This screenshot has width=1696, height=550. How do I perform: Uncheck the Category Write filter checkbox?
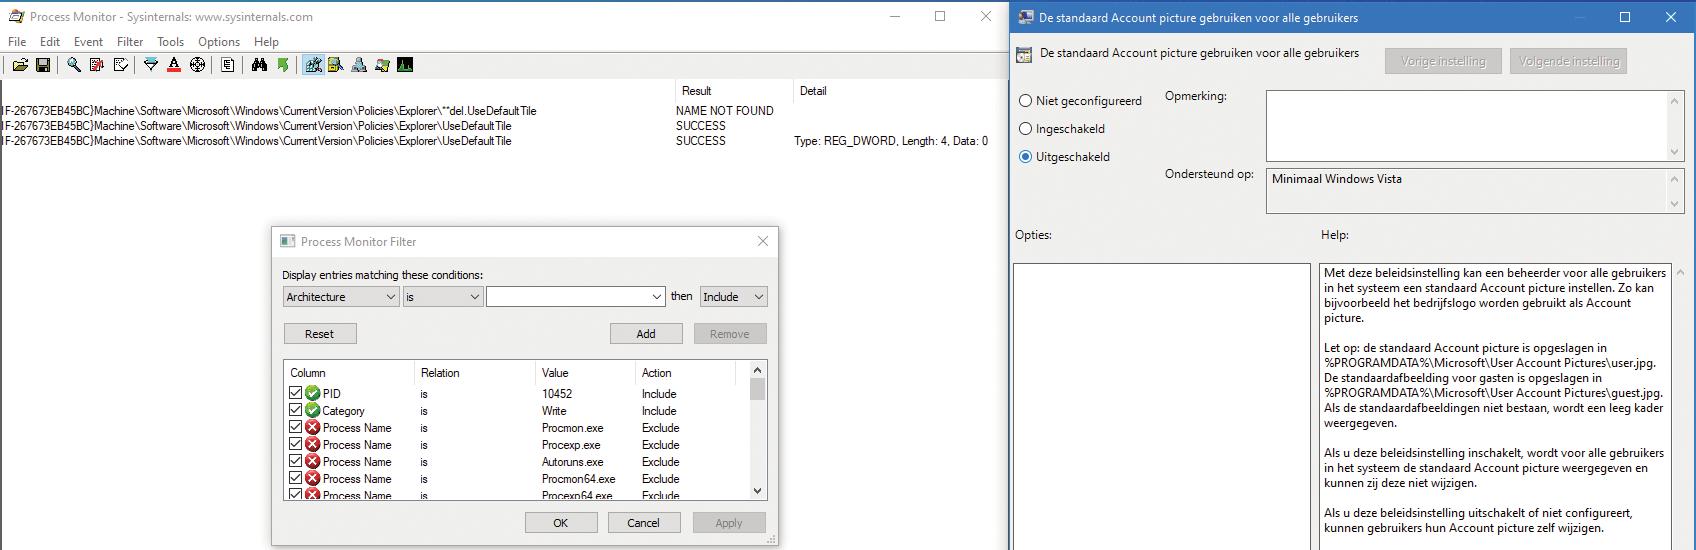coord(295,411)
